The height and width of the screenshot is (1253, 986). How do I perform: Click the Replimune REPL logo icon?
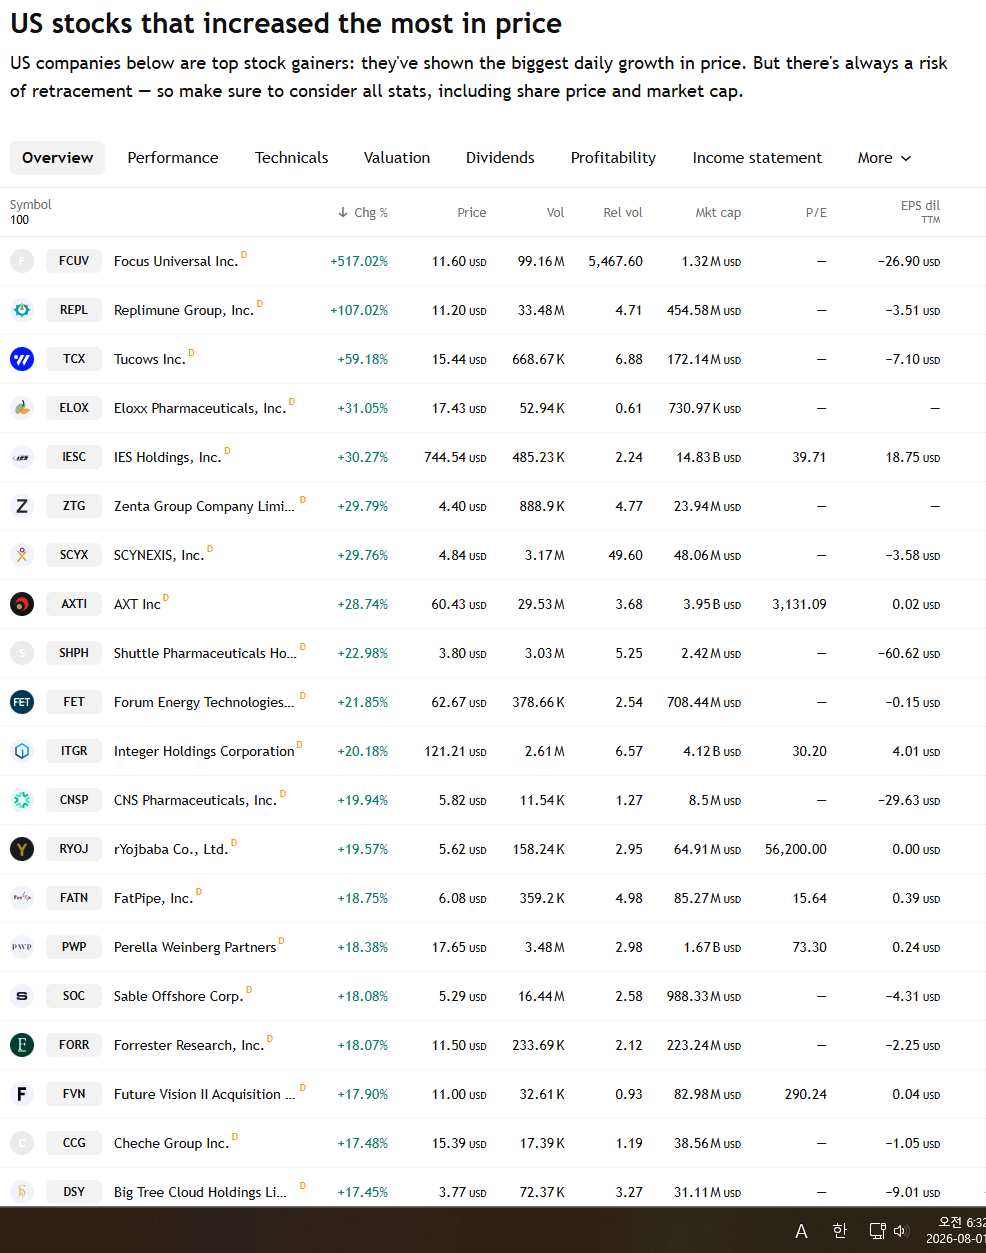[22, 310]
